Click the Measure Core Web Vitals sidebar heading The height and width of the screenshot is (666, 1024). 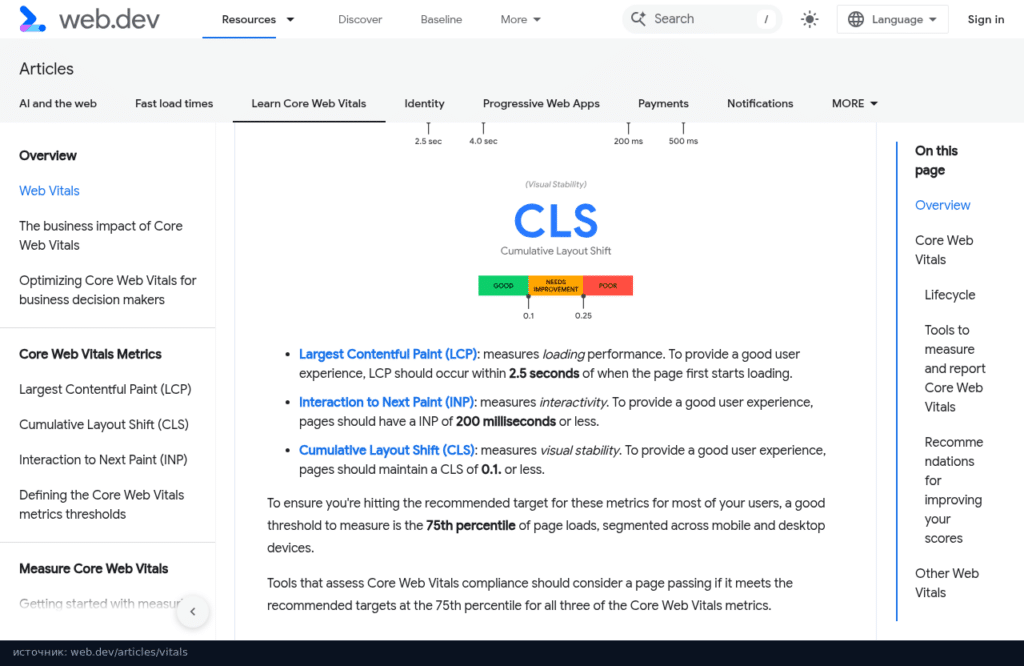click(x=93, y=569)
